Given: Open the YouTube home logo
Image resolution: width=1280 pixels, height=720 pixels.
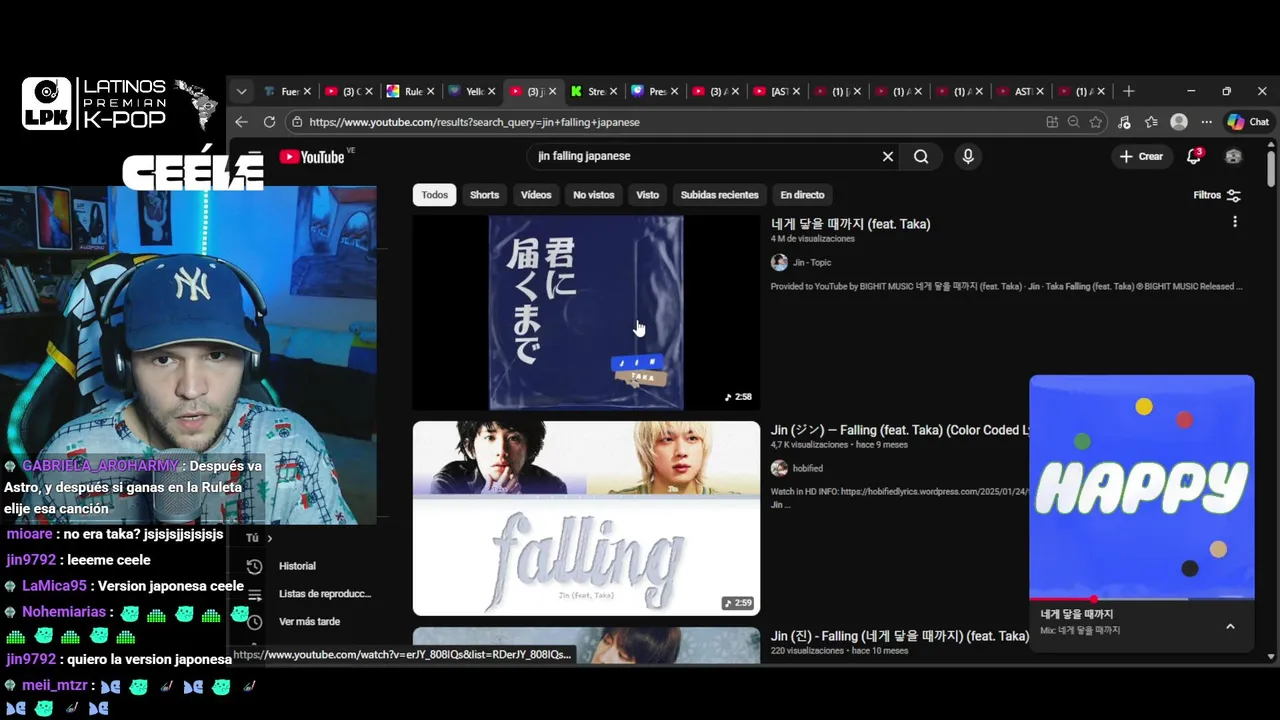Looking at the screenshot, I should tap(312, 157).
